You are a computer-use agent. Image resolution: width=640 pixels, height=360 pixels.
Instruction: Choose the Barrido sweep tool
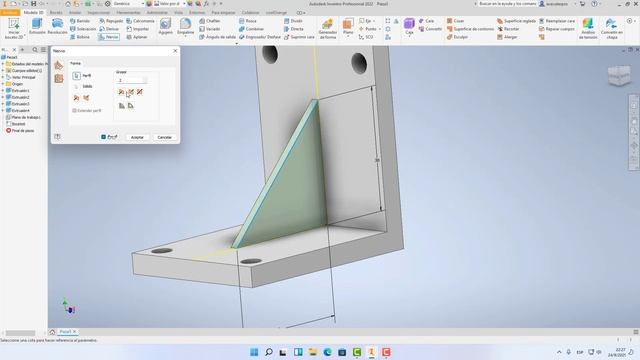coord(80,21)
